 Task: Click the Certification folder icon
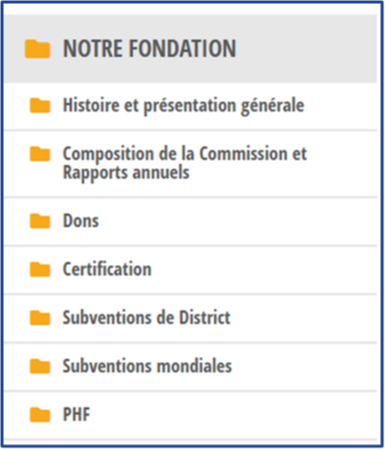click(40, 269)
